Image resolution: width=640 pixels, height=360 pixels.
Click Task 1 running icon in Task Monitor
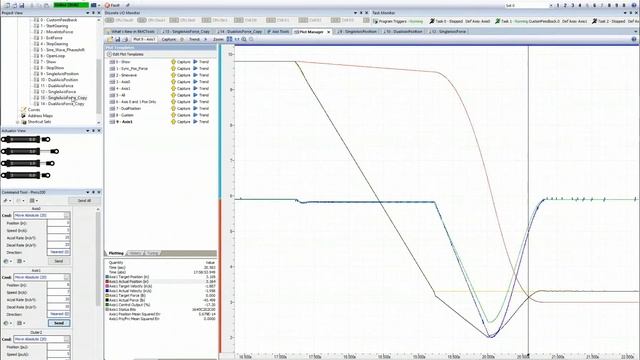[498, 21]
